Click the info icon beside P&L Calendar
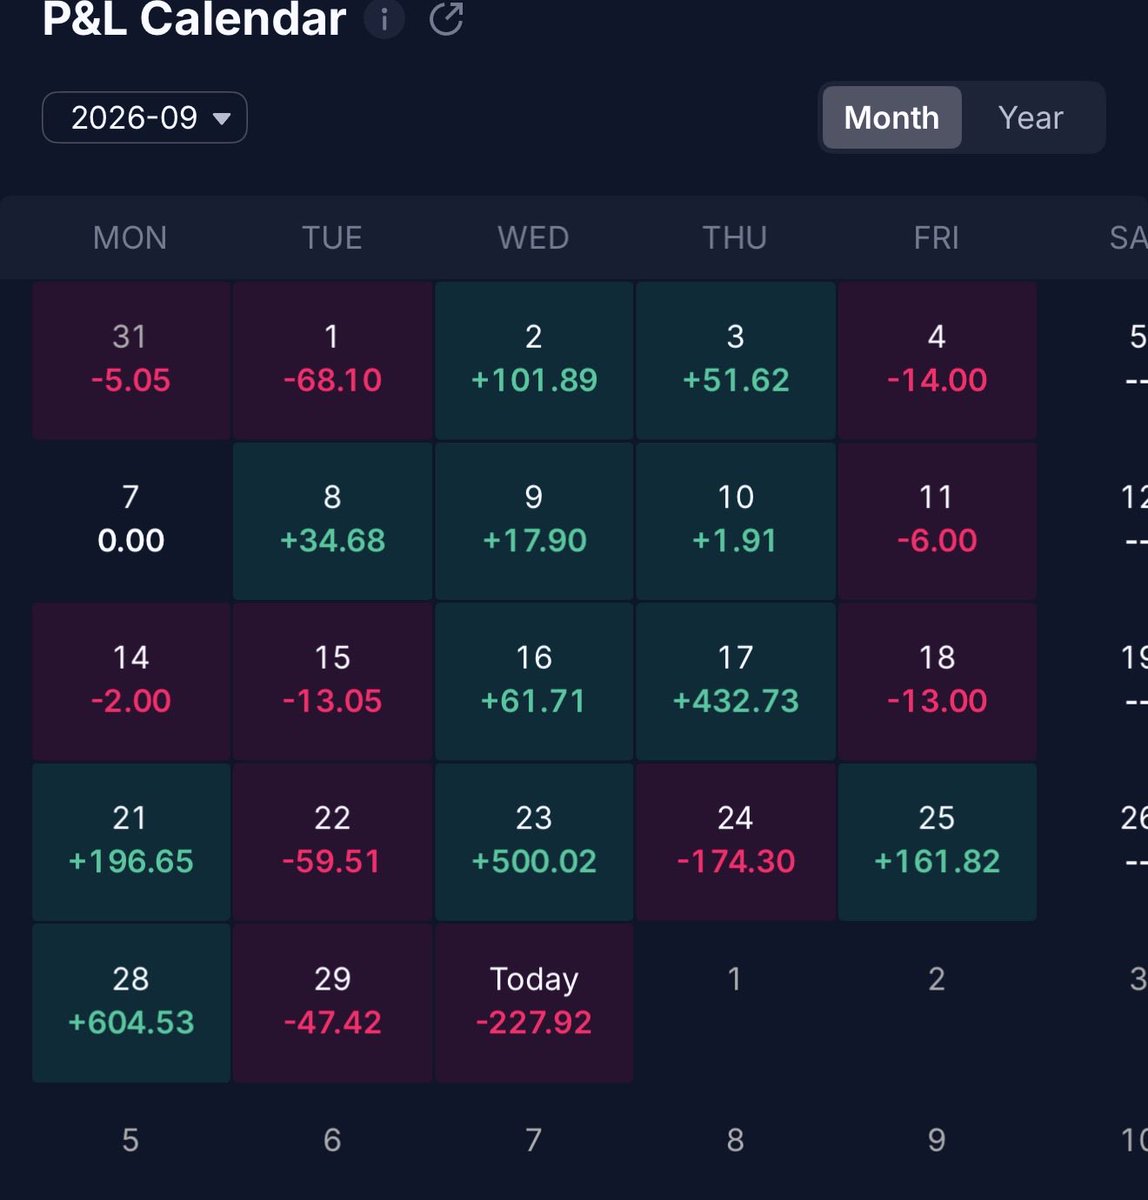Screen dimensions: 1148x1200 click(384, 18)
